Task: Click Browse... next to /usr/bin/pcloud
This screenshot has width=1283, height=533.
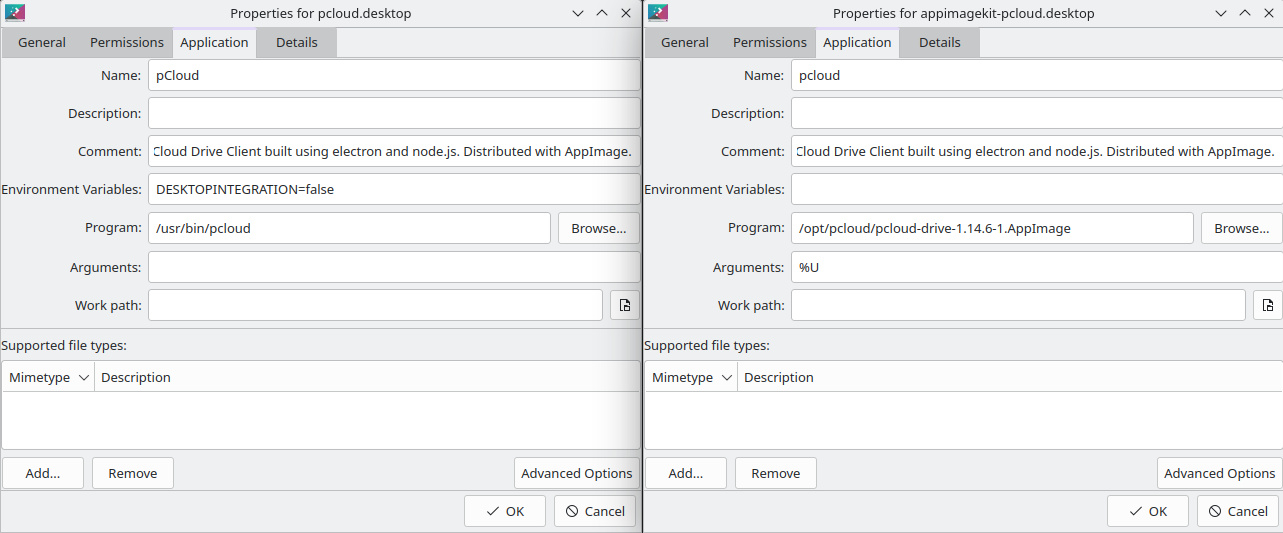Action: coord(598,228)
